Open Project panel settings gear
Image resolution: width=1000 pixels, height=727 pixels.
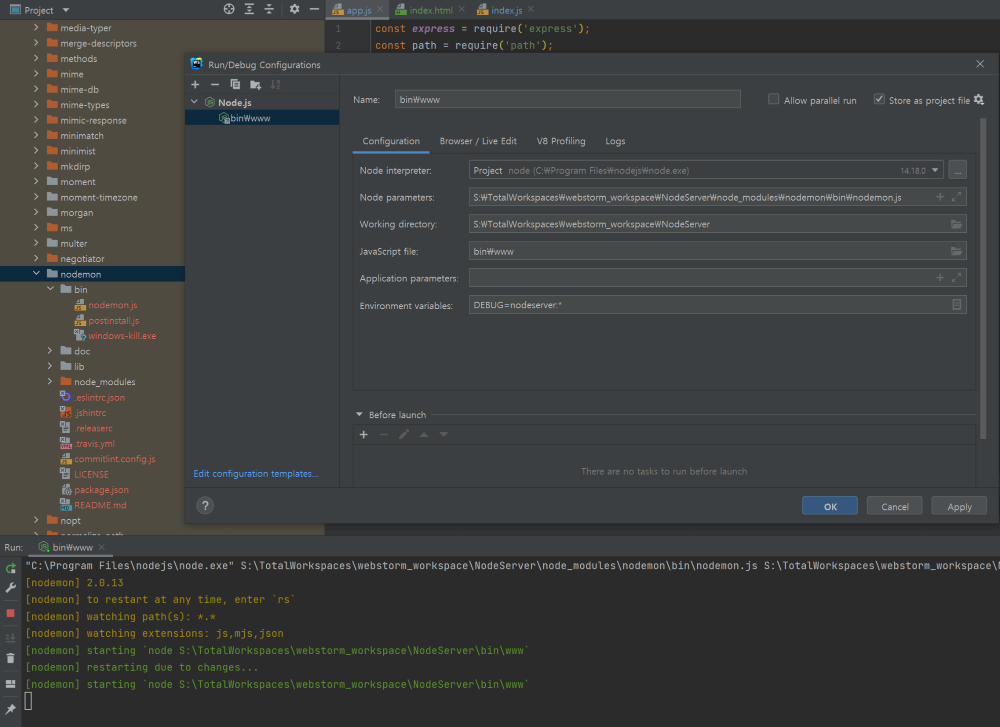click(294, 9)
